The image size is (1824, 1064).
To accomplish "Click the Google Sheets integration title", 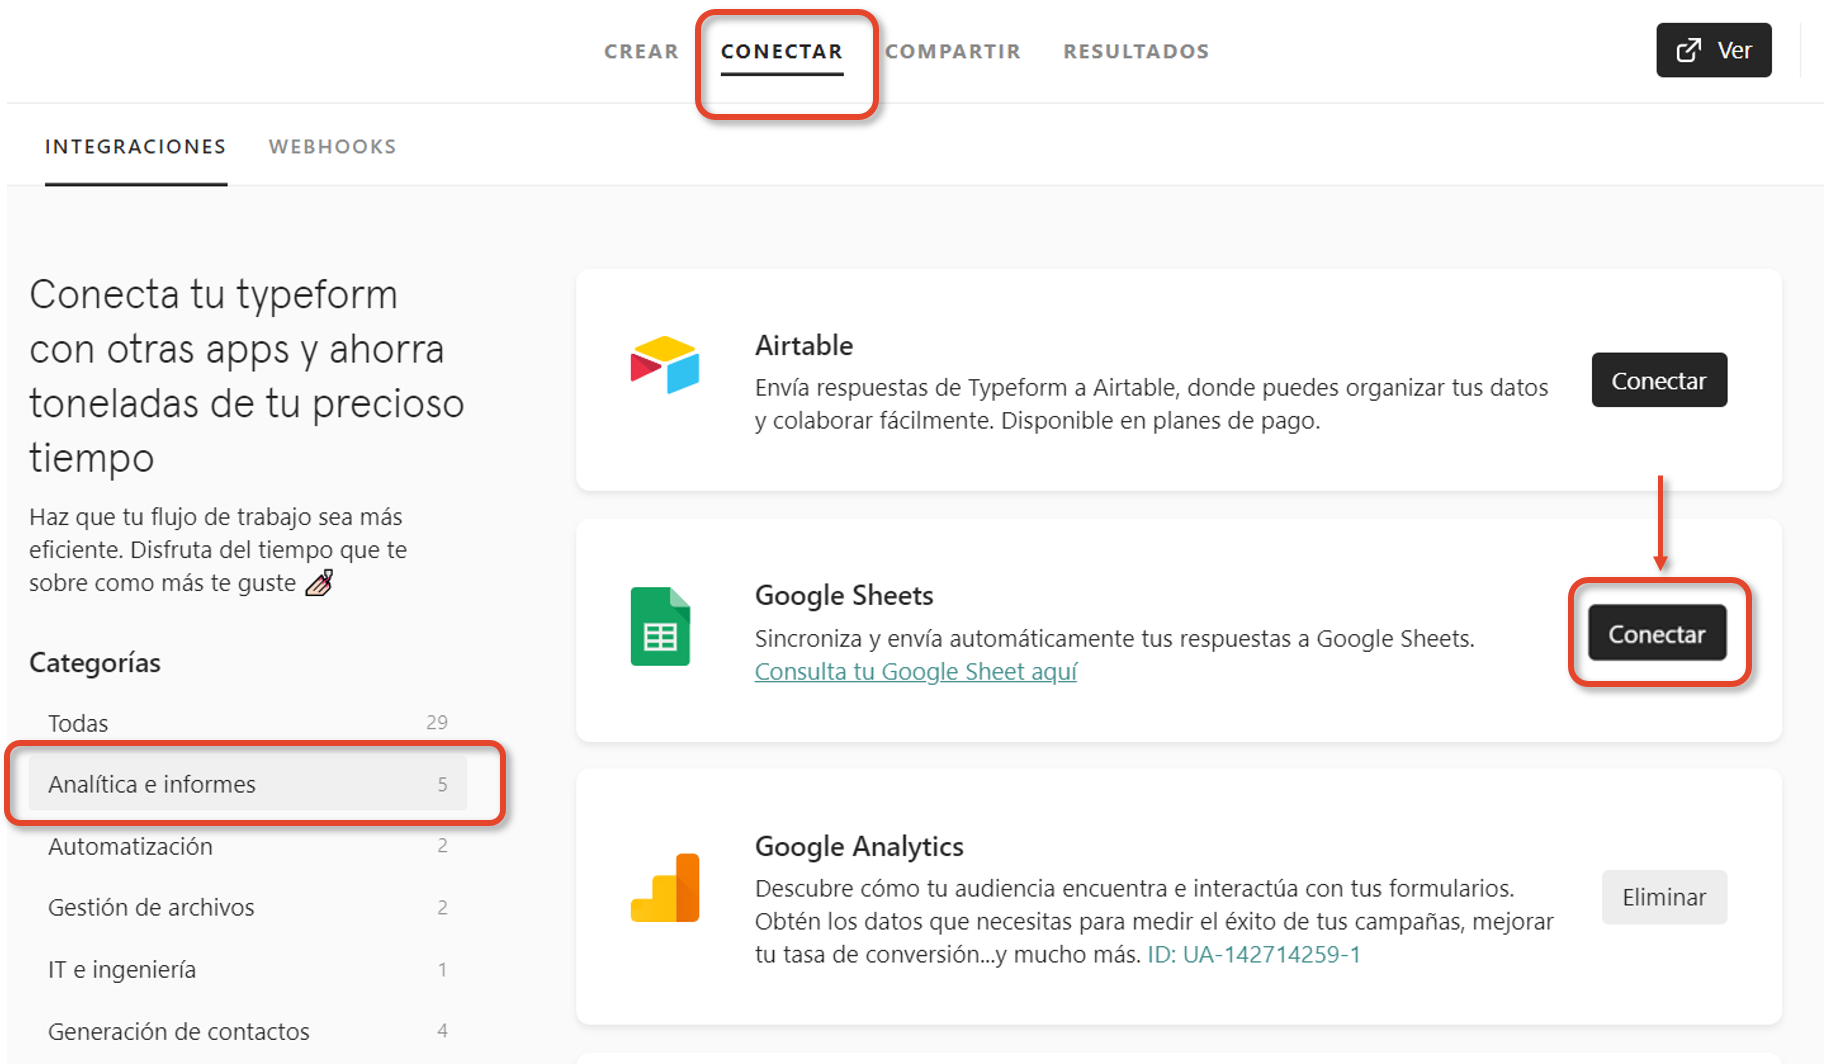I will point(844,596).
